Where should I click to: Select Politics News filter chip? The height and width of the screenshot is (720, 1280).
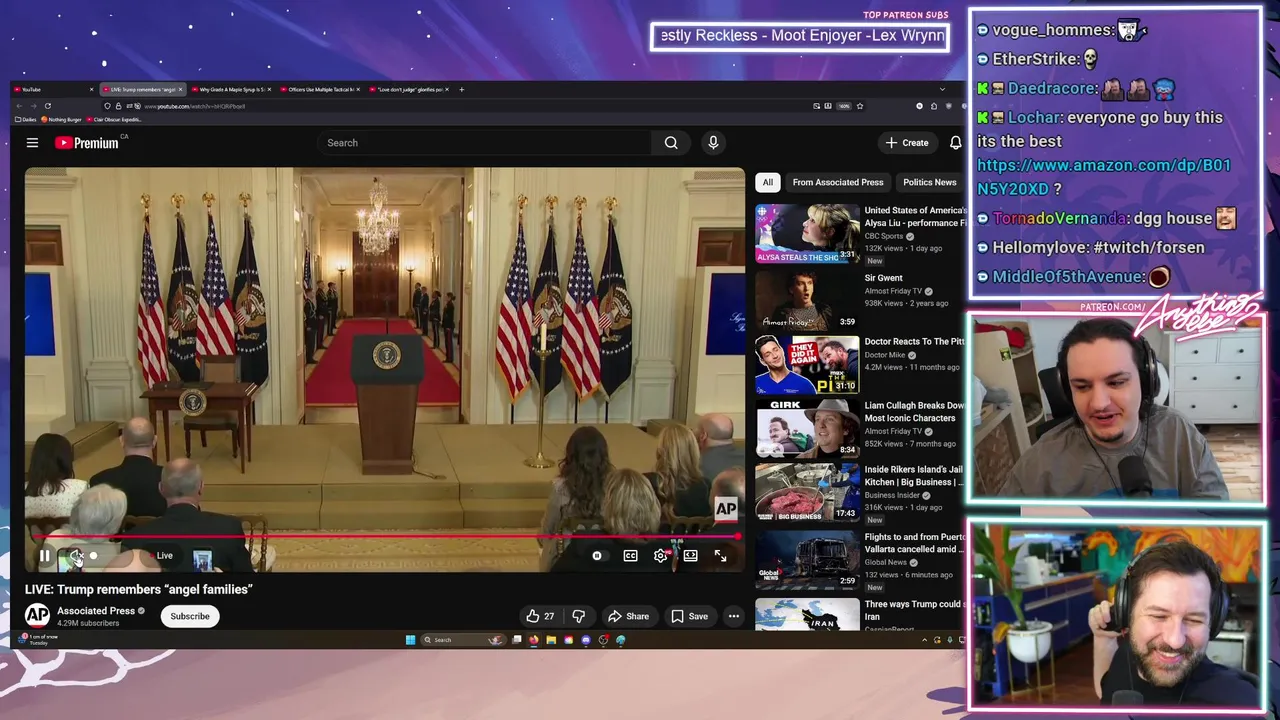pyautogui.click(x=930, y=182)
